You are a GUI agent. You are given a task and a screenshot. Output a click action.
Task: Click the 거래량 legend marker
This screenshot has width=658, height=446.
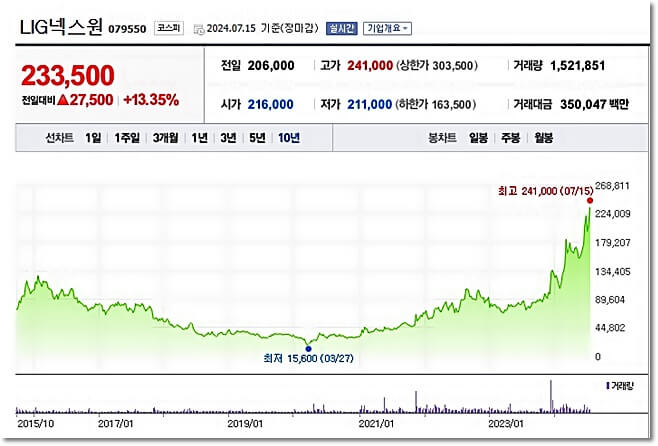[608, 385]
